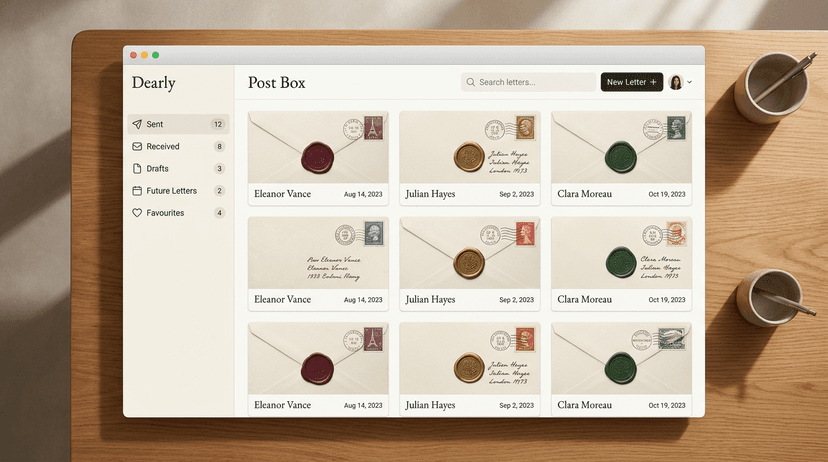Click the plus icon on New Letter
Screen dimensions: 828x462
[653, 82]
